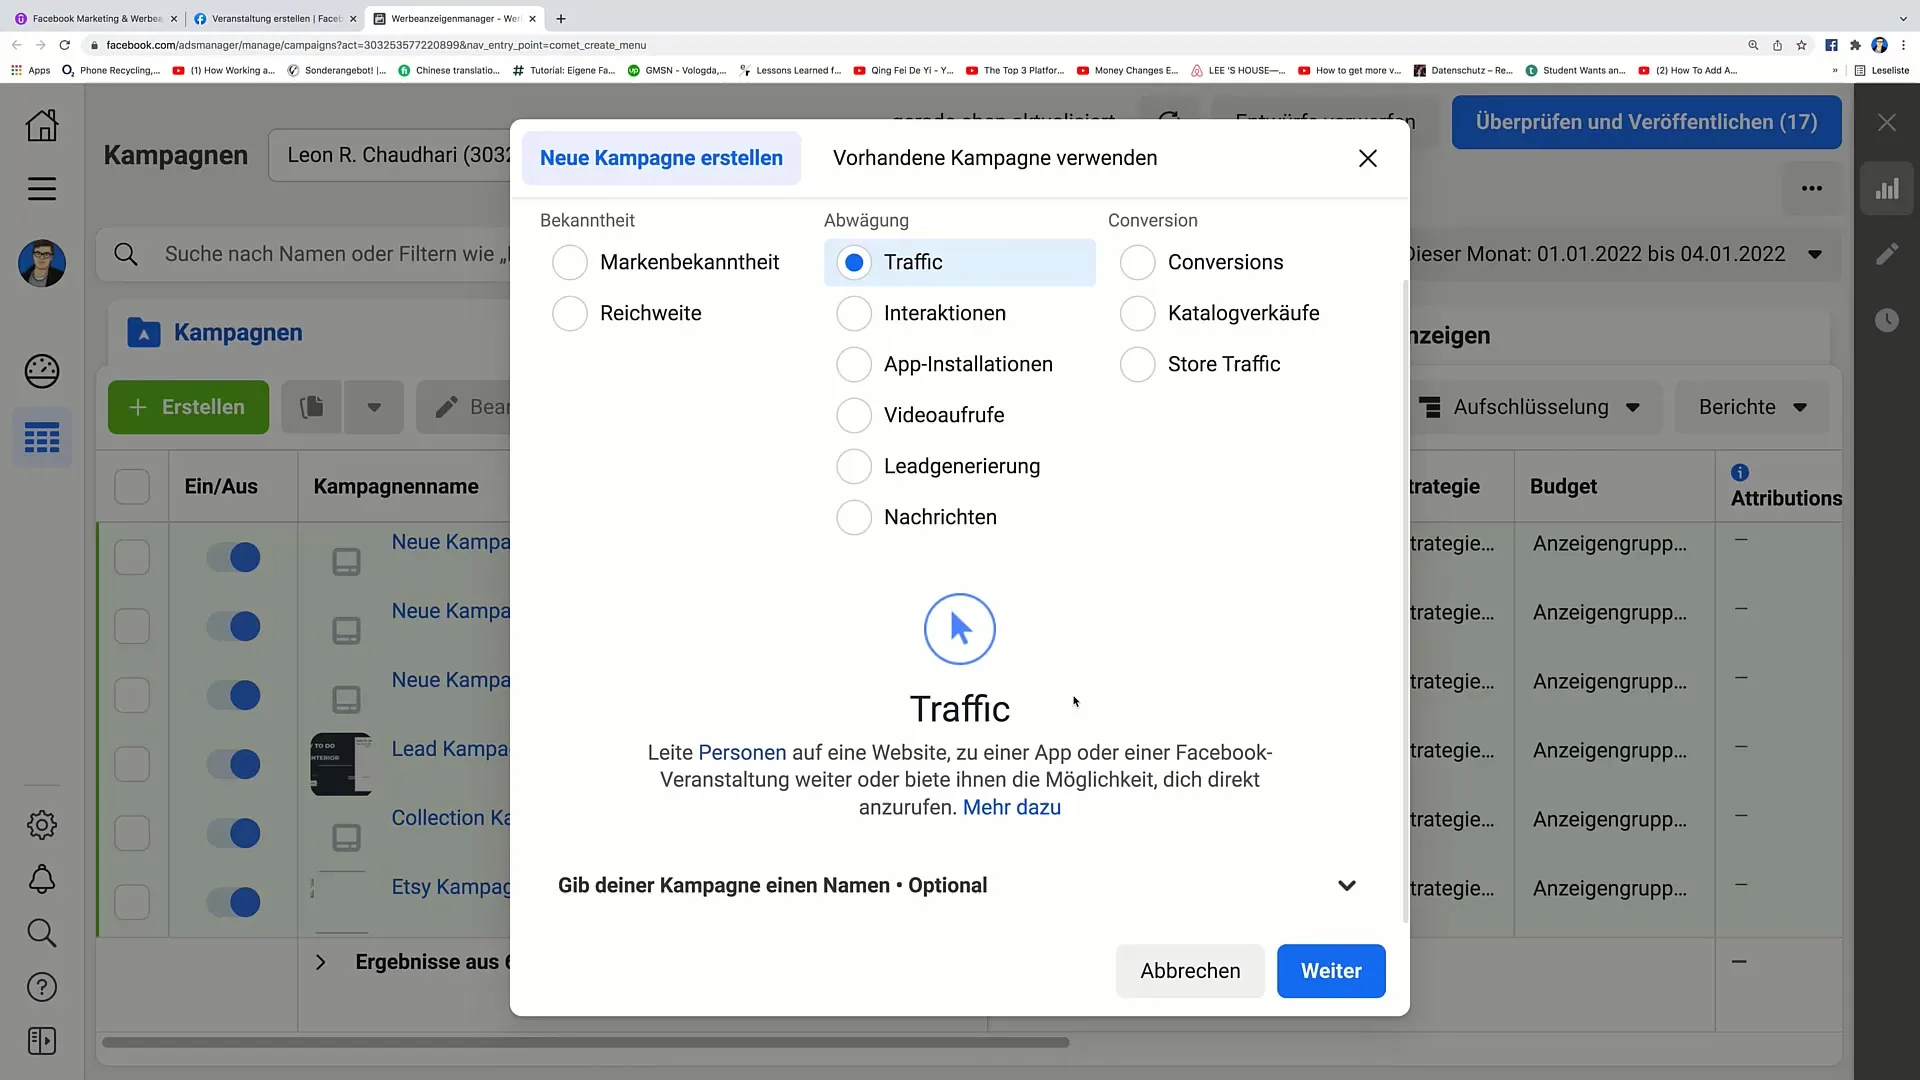The width and height of the screenshot is (1920, 1080).
Task: Click the Berichte dropdown icon
Action: [x=1801, y=406]
